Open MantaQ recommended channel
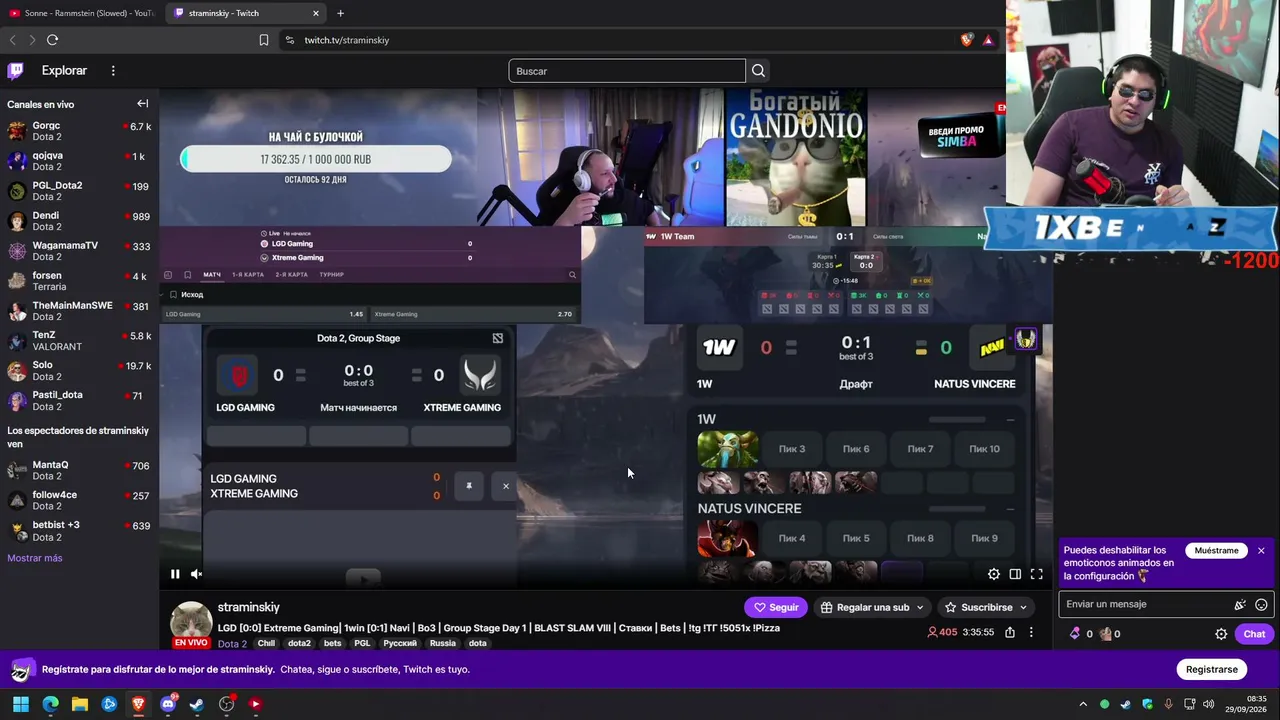 [x=79, y=470]
